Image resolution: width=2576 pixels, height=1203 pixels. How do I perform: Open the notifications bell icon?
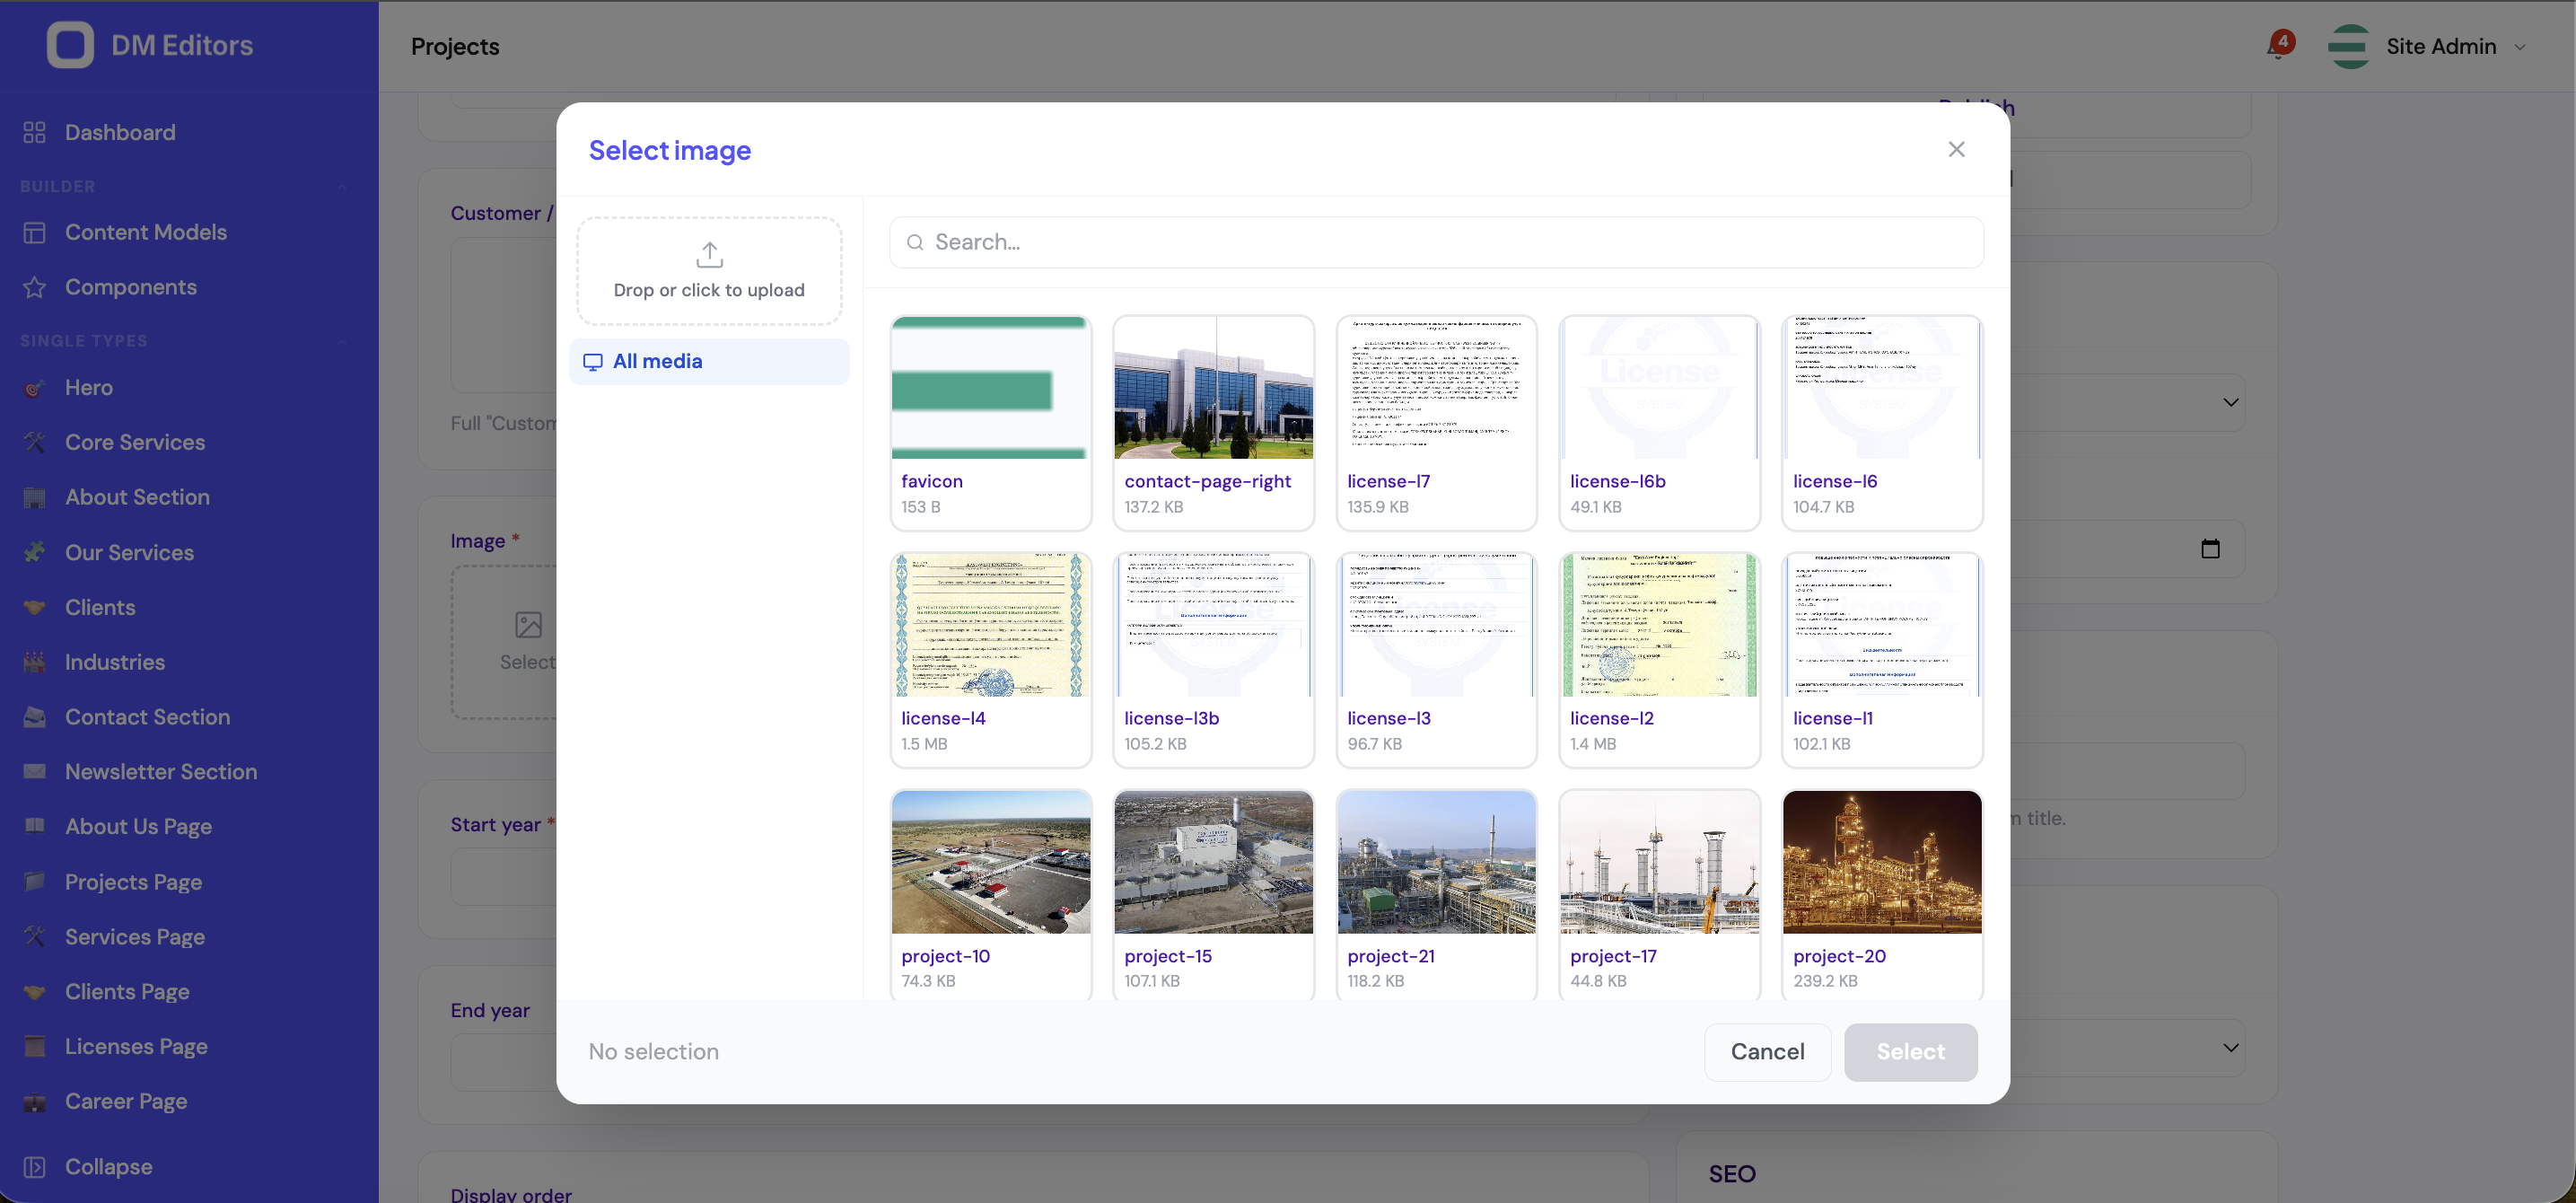point(2279,47)
